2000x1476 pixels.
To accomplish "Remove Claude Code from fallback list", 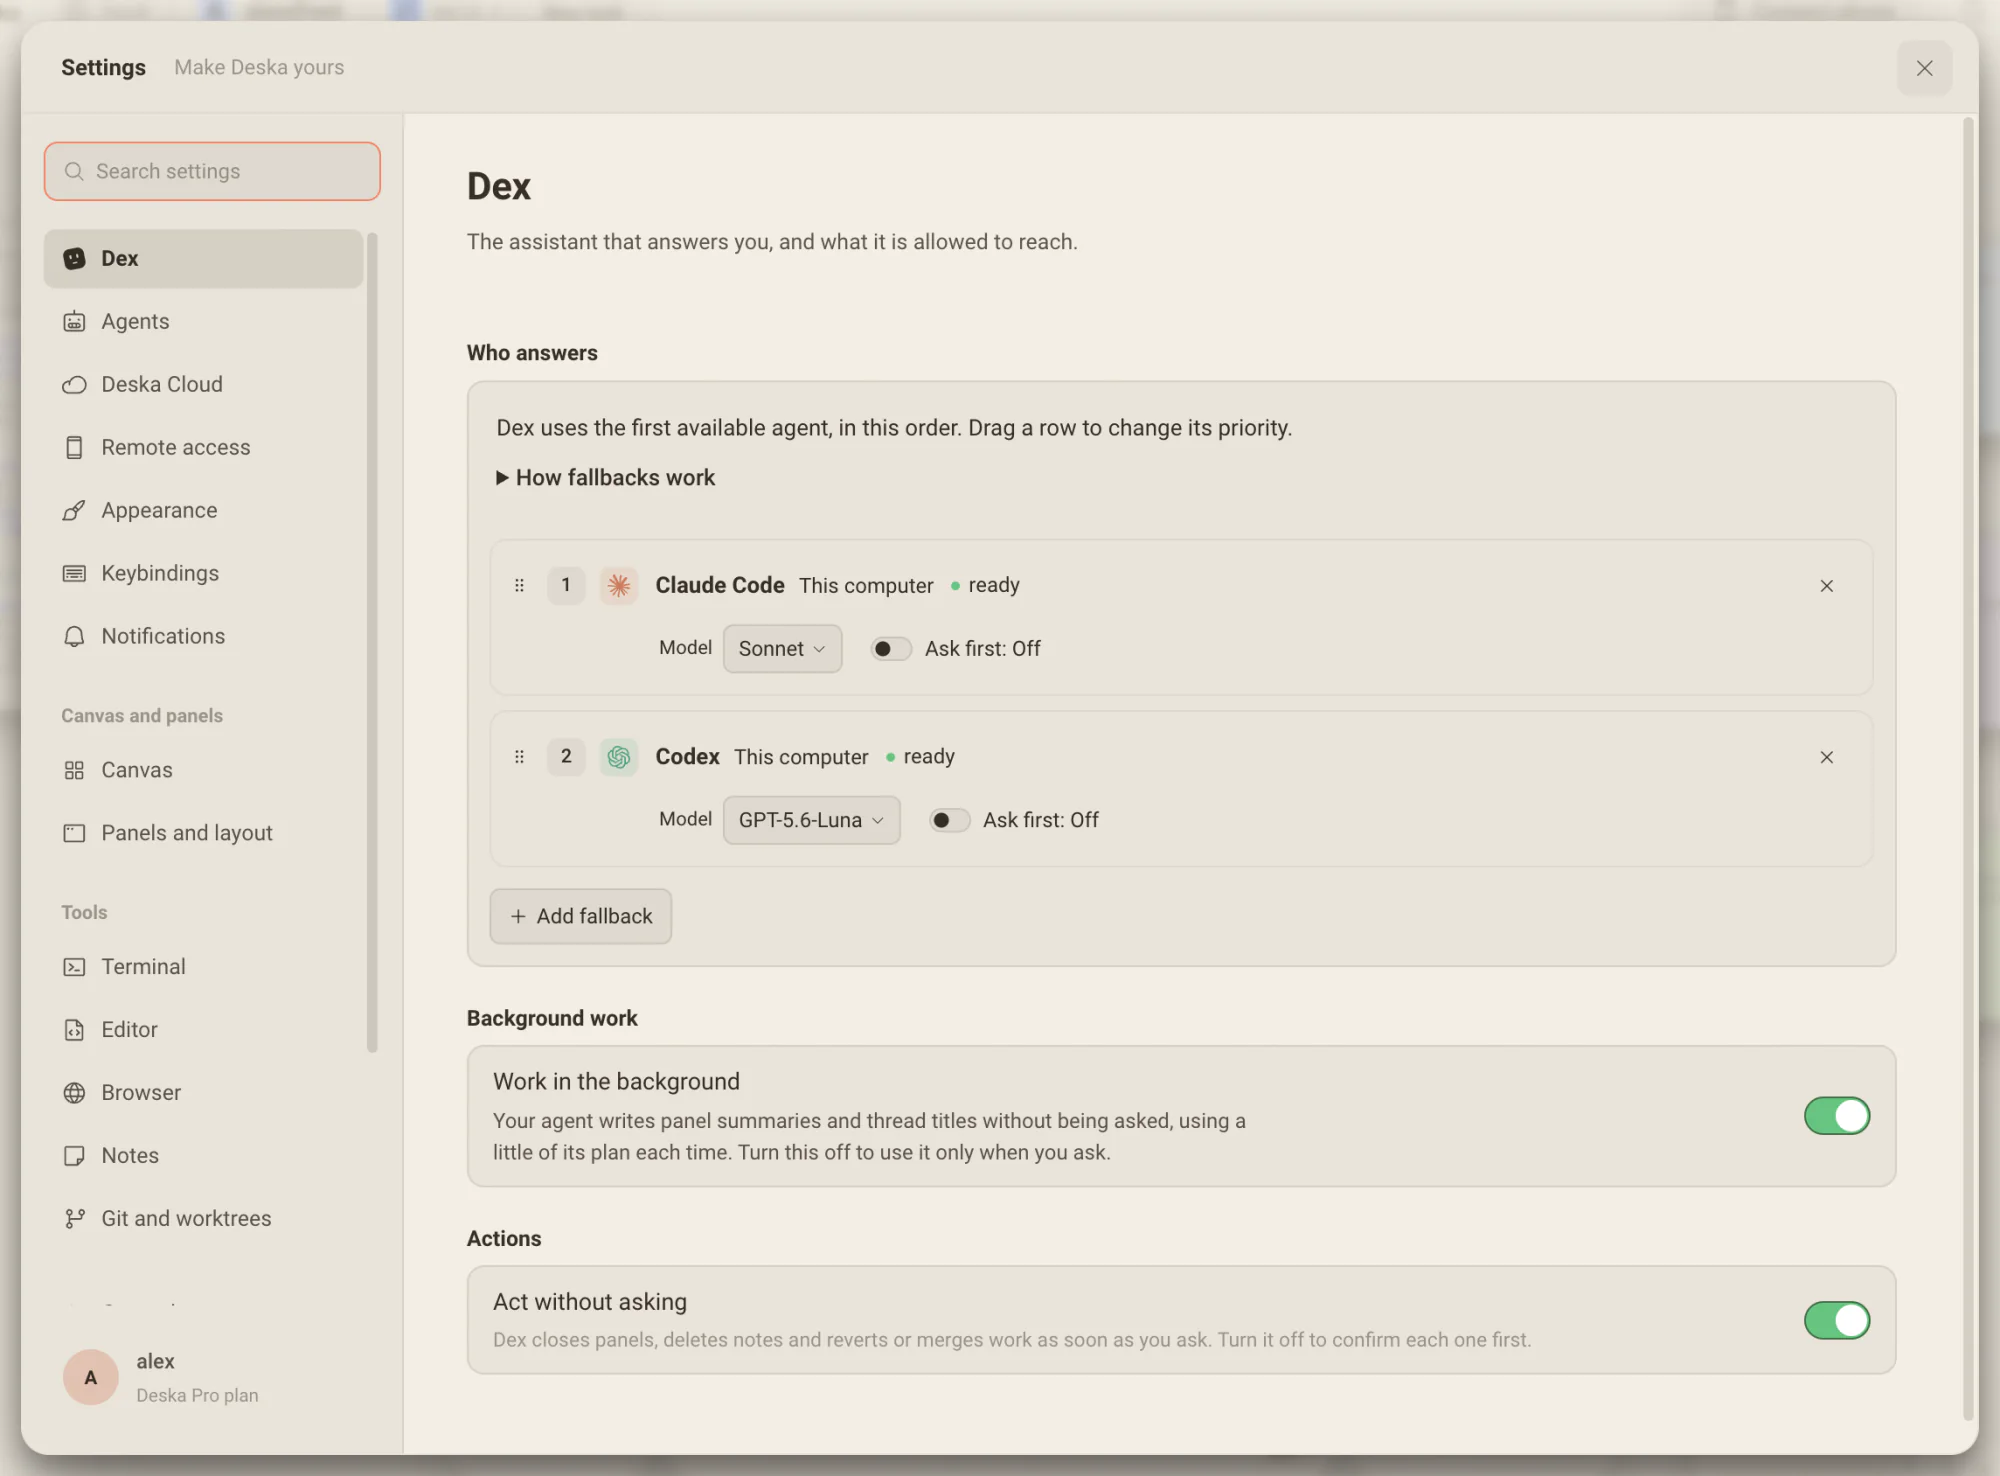I will (x=1827, y=586).
